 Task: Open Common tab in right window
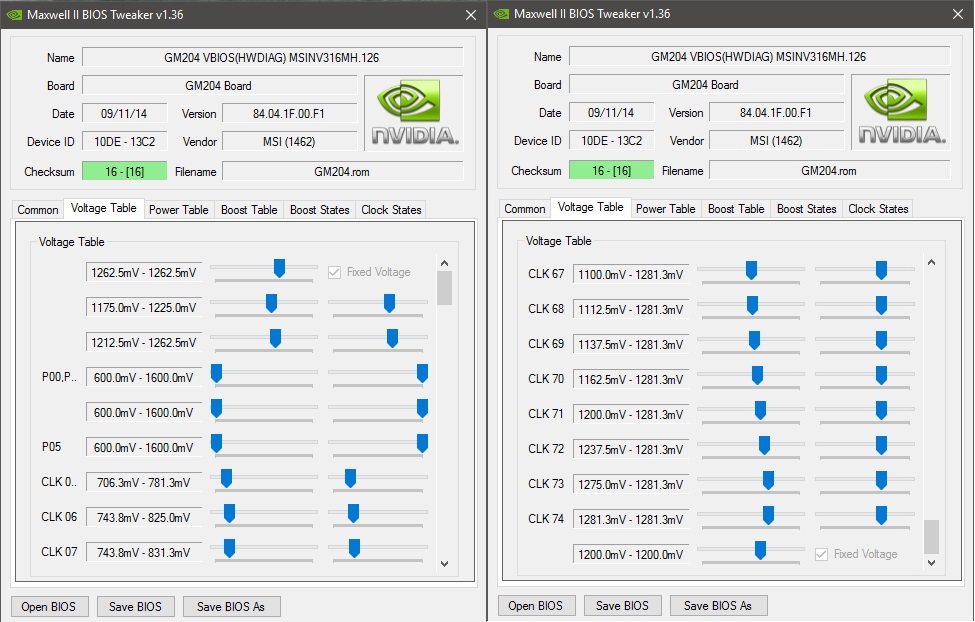[524, 208]
